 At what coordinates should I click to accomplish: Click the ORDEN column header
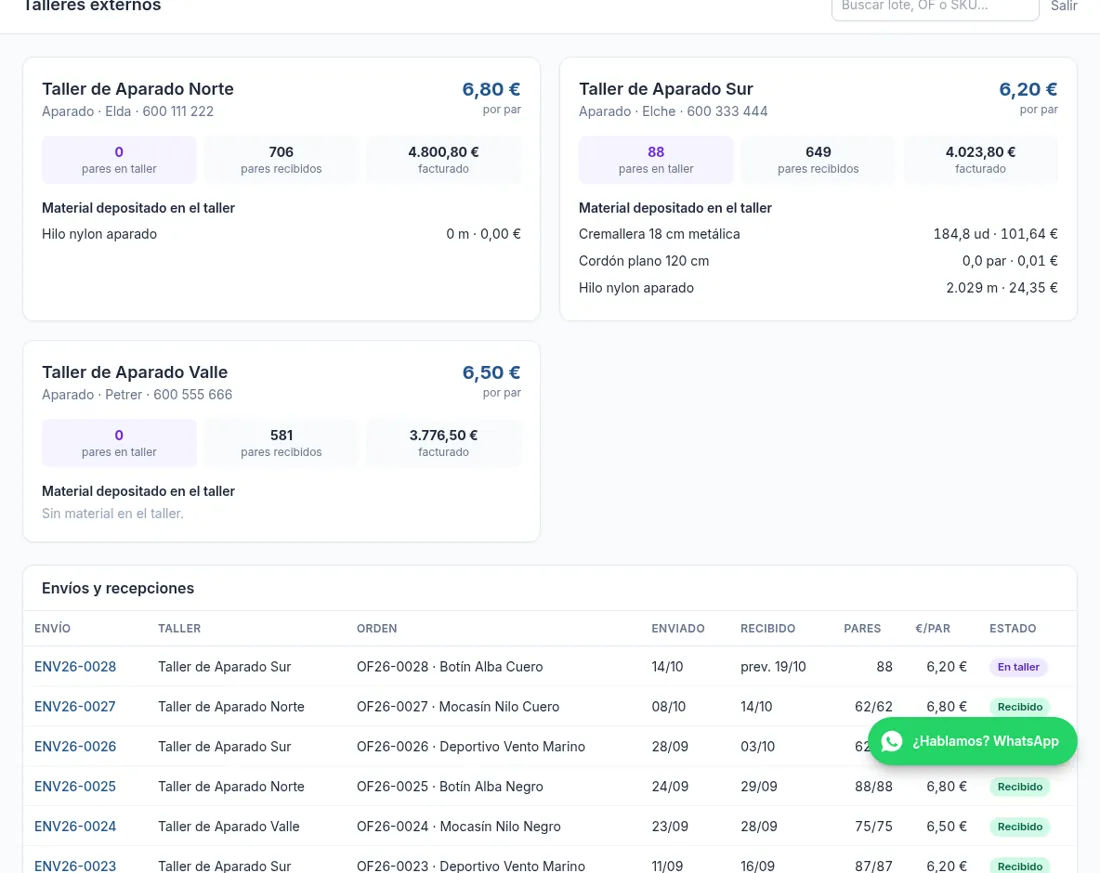click(377, 628)
